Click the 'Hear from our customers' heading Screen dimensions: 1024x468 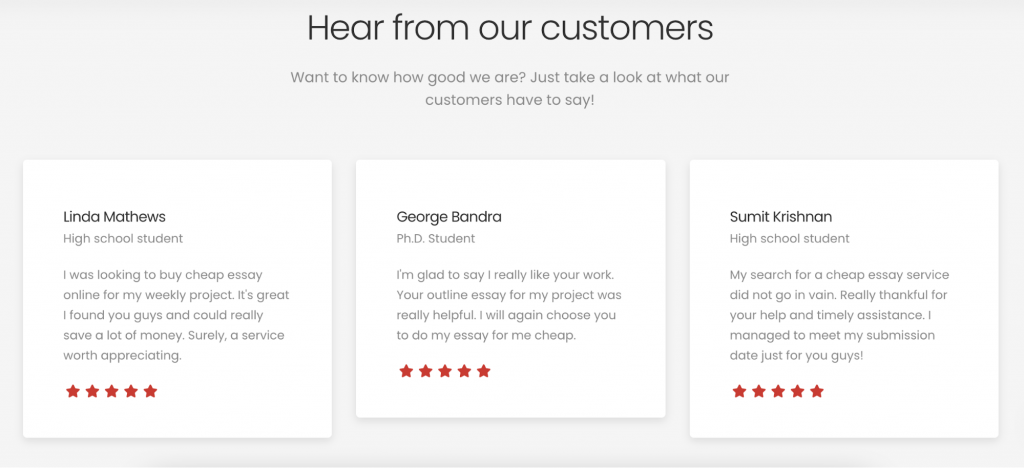click(510, 28)
